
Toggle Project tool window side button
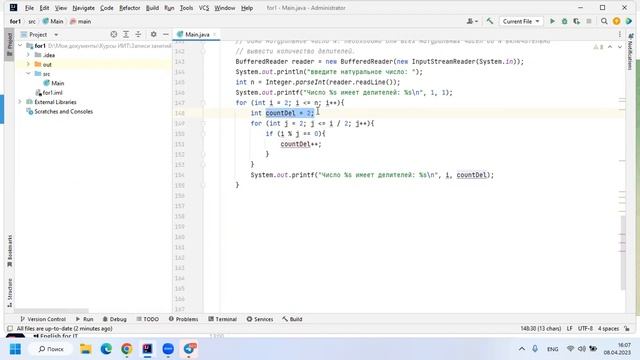[x=10, y=44]
